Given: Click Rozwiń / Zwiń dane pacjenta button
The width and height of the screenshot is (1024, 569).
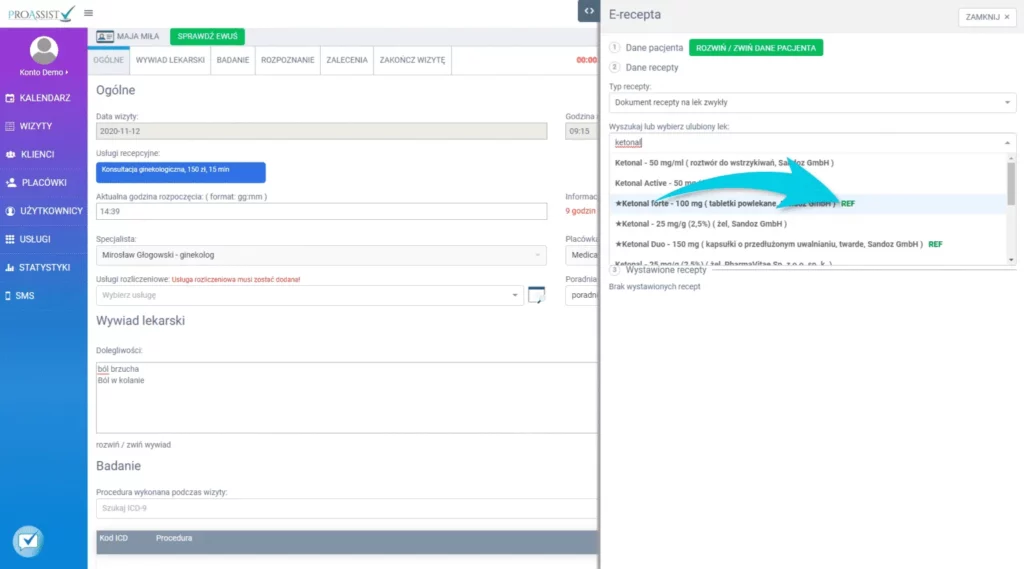Looking at the screenshot, I should 755,47.
